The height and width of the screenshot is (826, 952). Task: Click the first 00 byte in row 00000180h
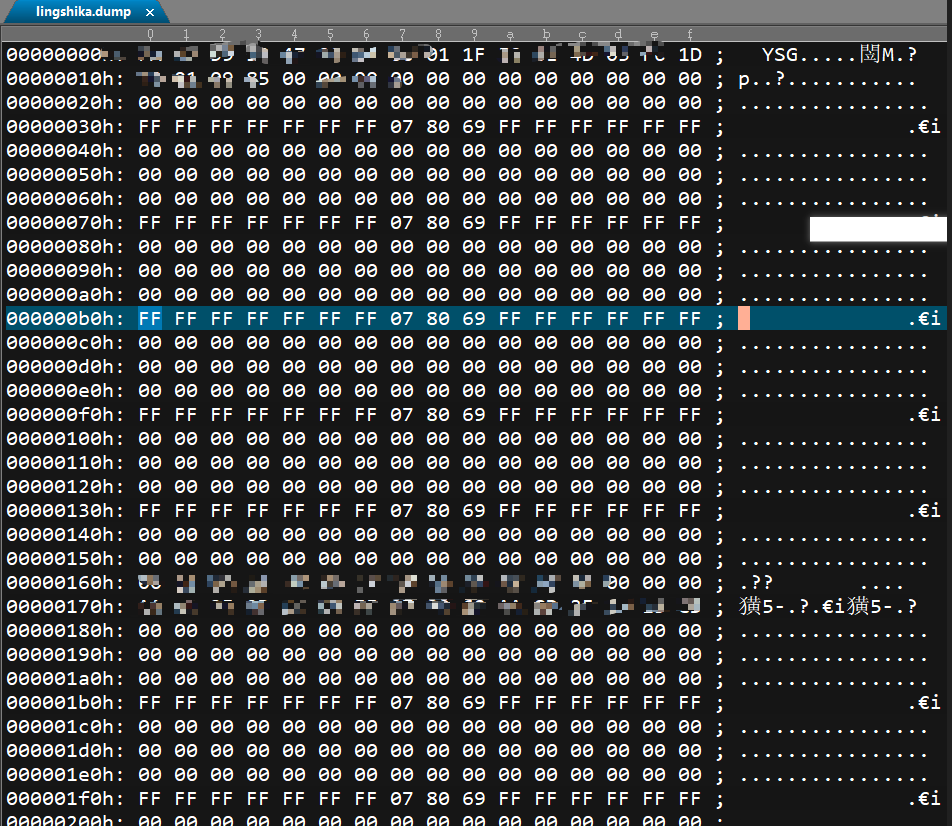coord(150,631)
